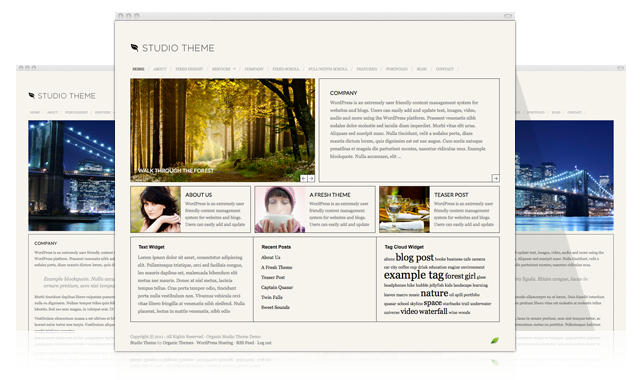Click the 'space' tag in tag cloud
This screenshot has height=380, width=640.
(433, 303)
